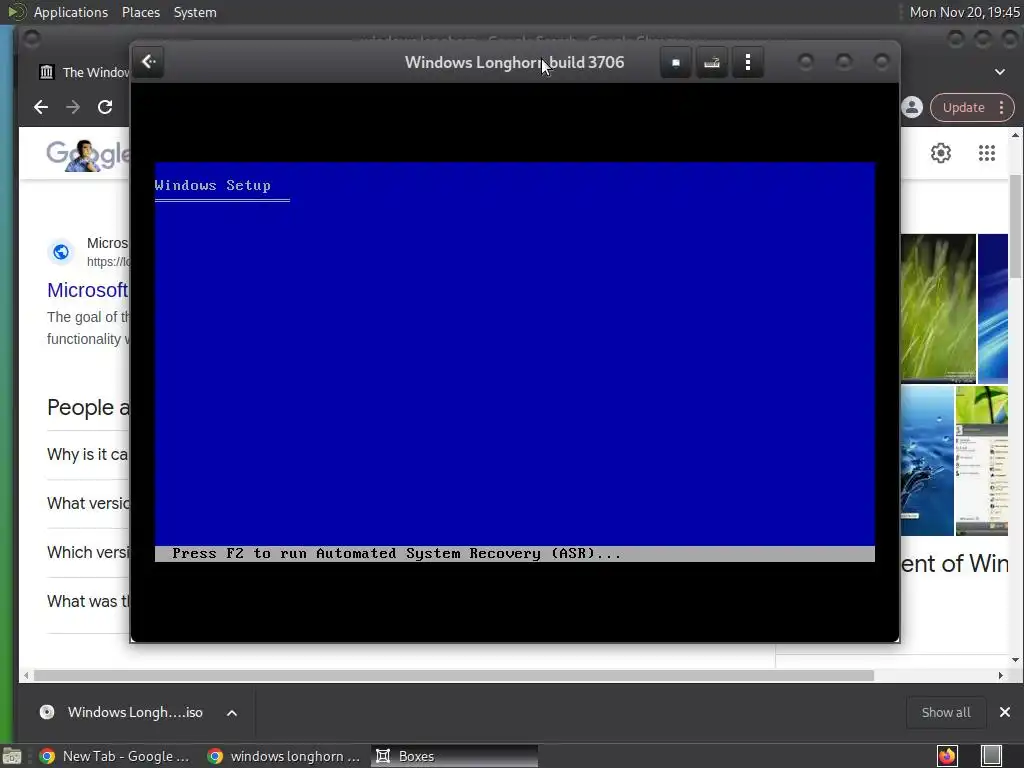1024x768 pixels.
Task: Dismiss the Chrome downloads bar
Action: click(x=1004, y=712)
